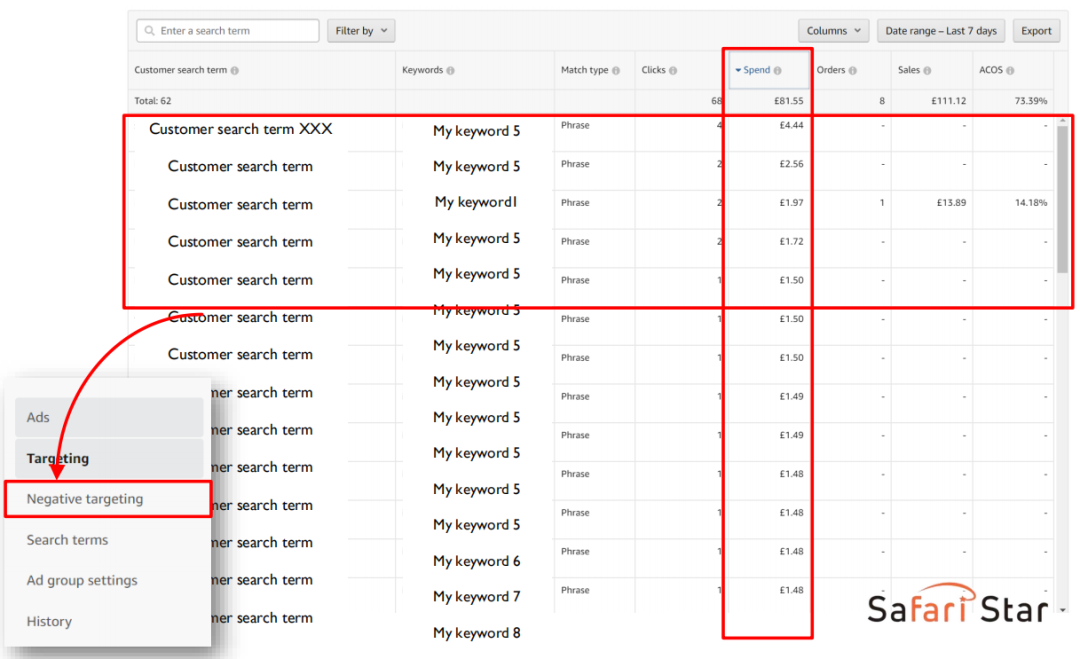The width and height of the screenshot is (1080, 659).
Task: Click info icon next to Sales header
Action: point(928,71)
